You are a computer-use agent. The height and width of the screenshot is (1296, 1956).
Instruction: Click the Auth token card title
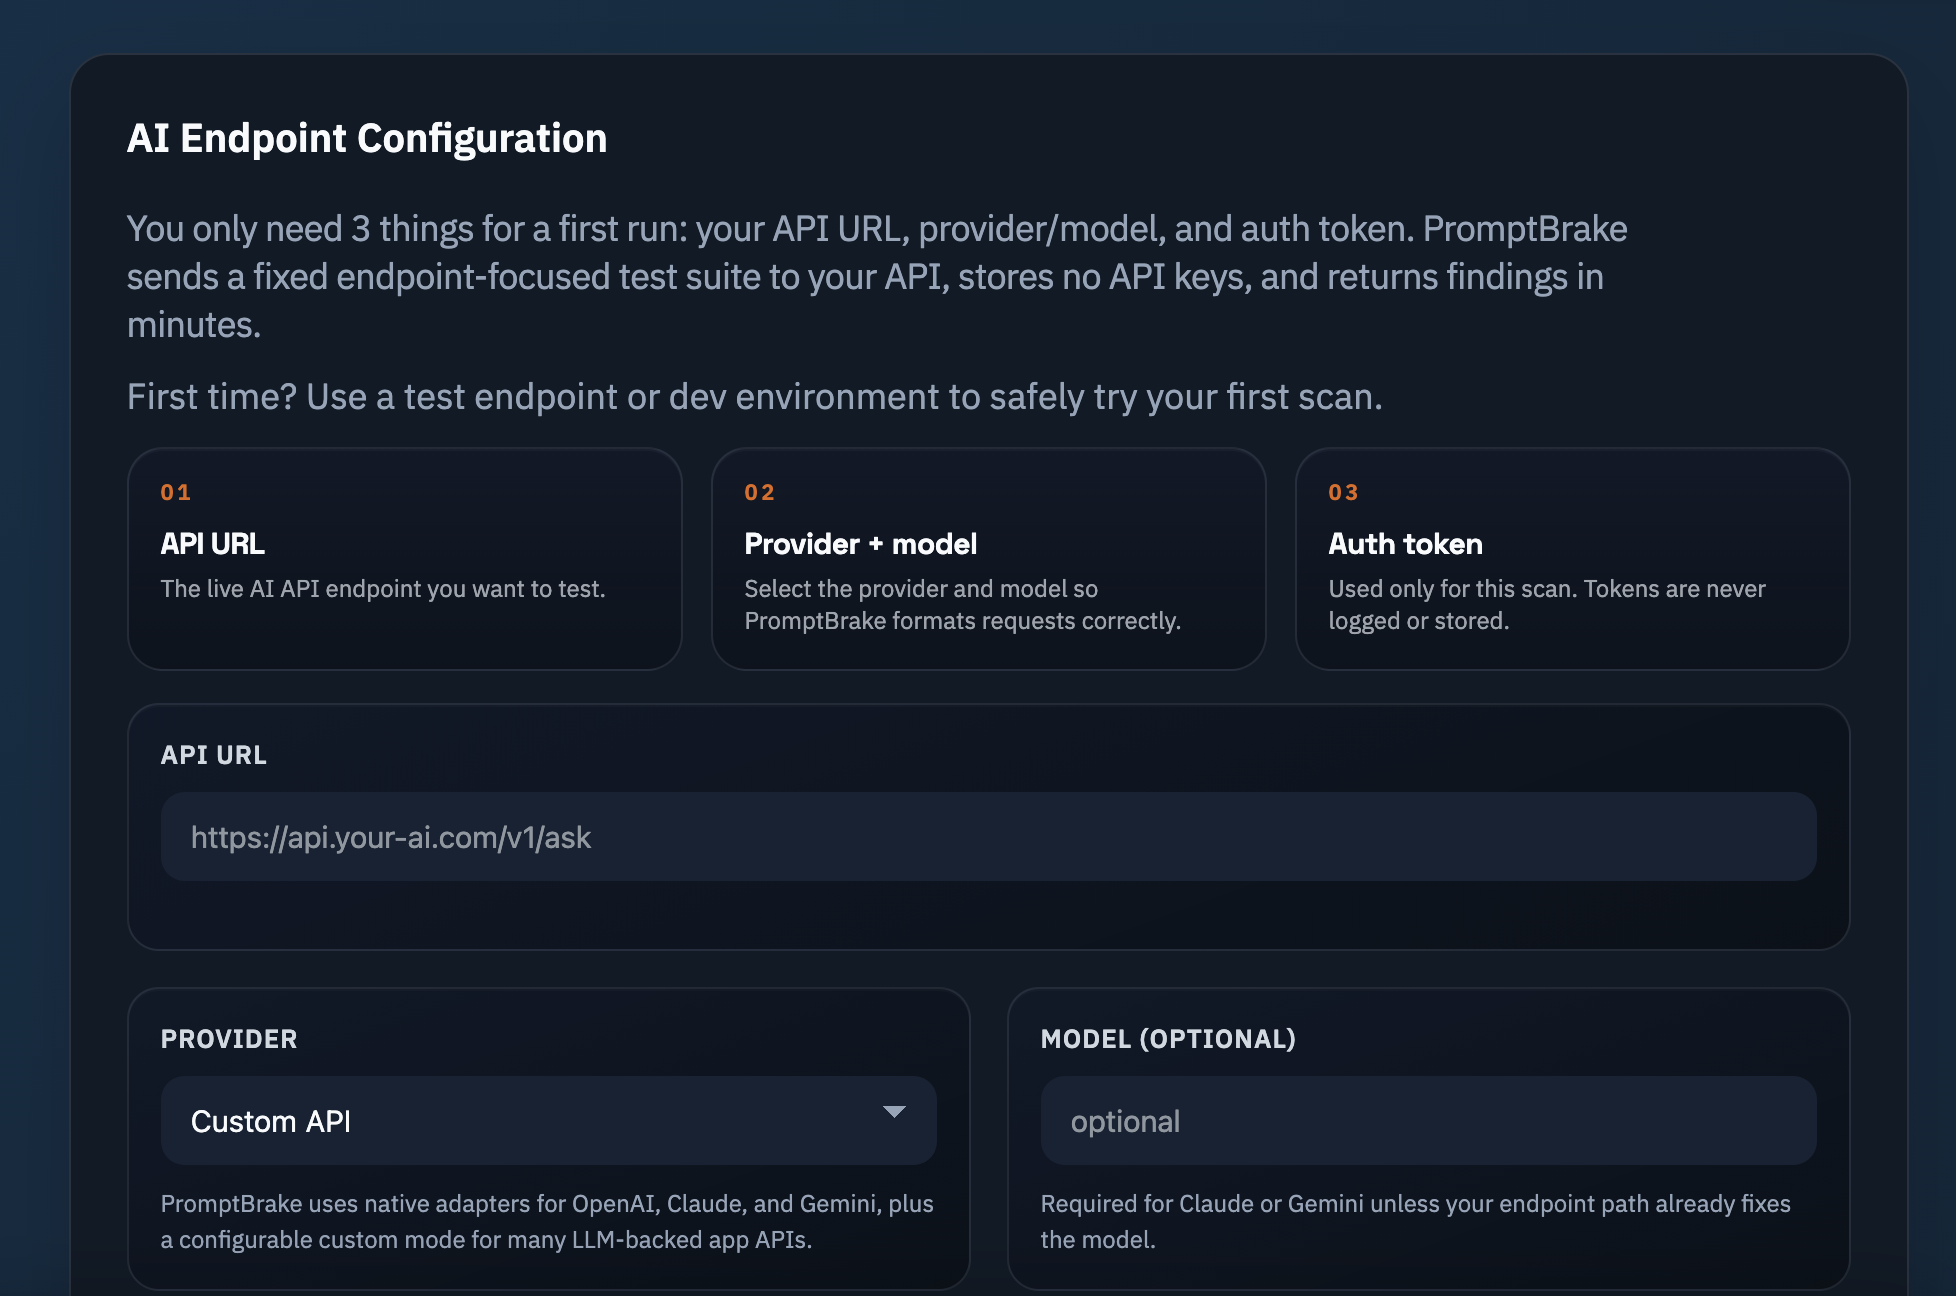coord(1405,544)
